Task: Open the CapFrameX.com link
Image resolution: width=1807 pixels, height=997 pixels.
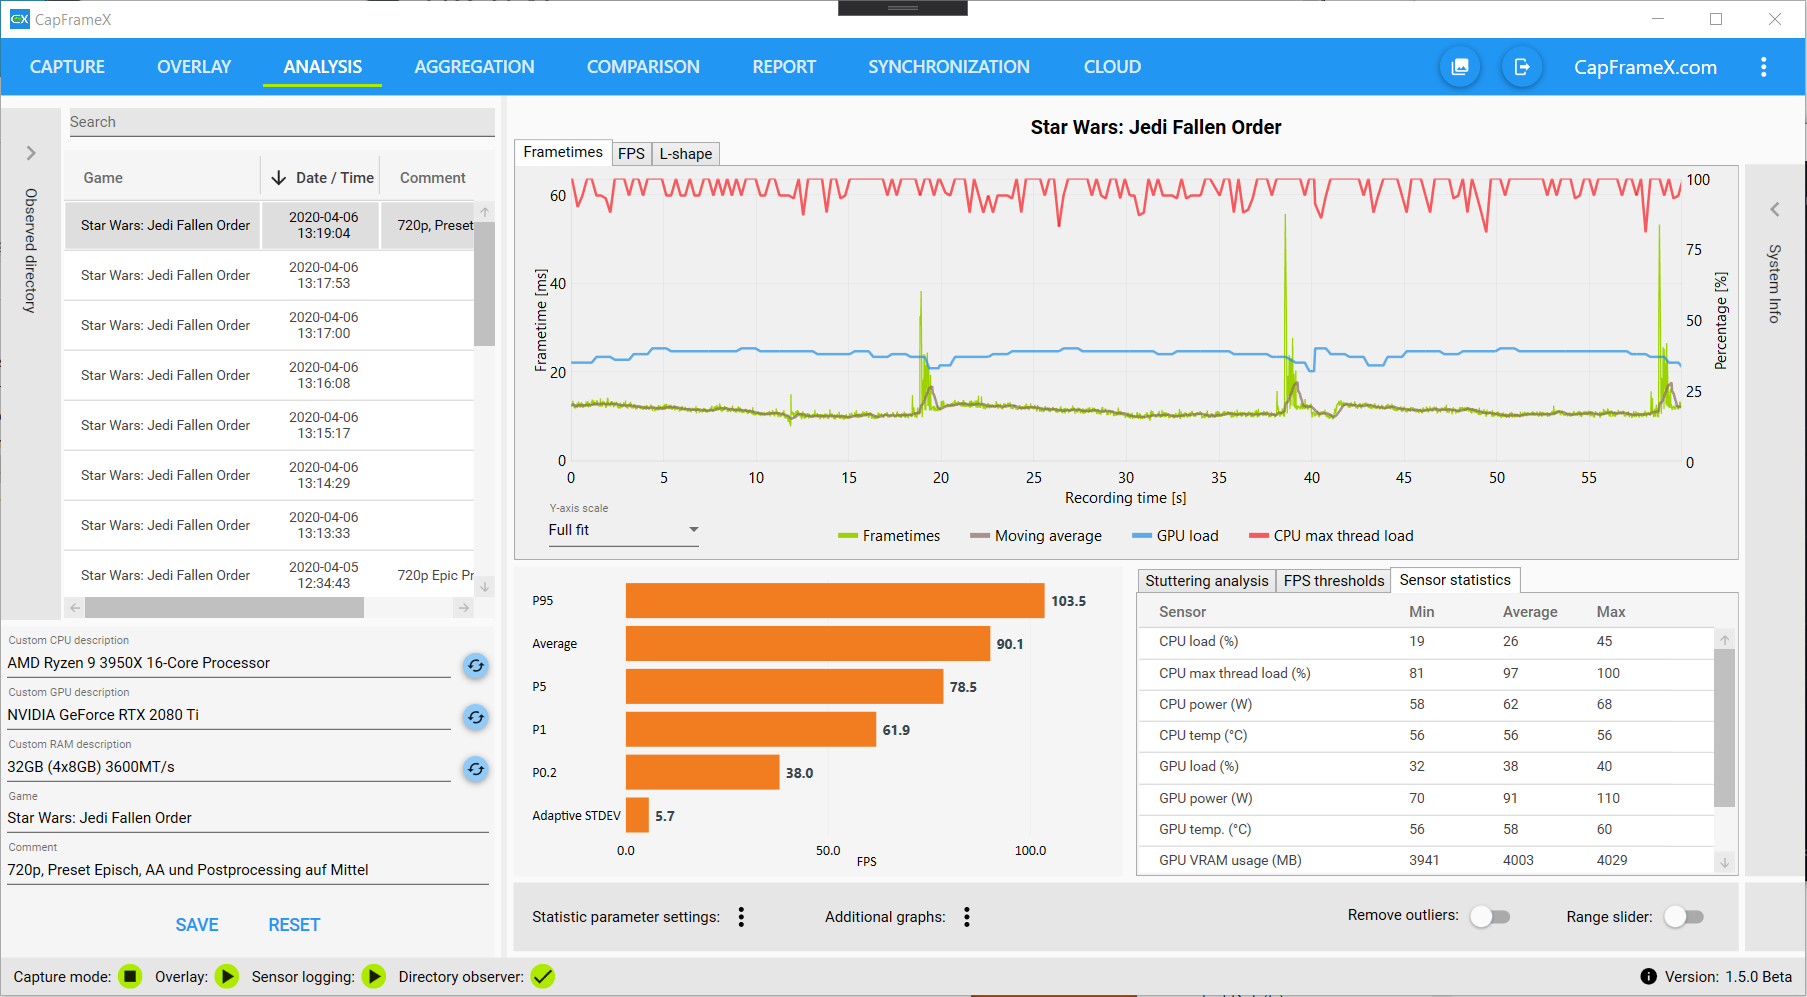Action: 1645,67
